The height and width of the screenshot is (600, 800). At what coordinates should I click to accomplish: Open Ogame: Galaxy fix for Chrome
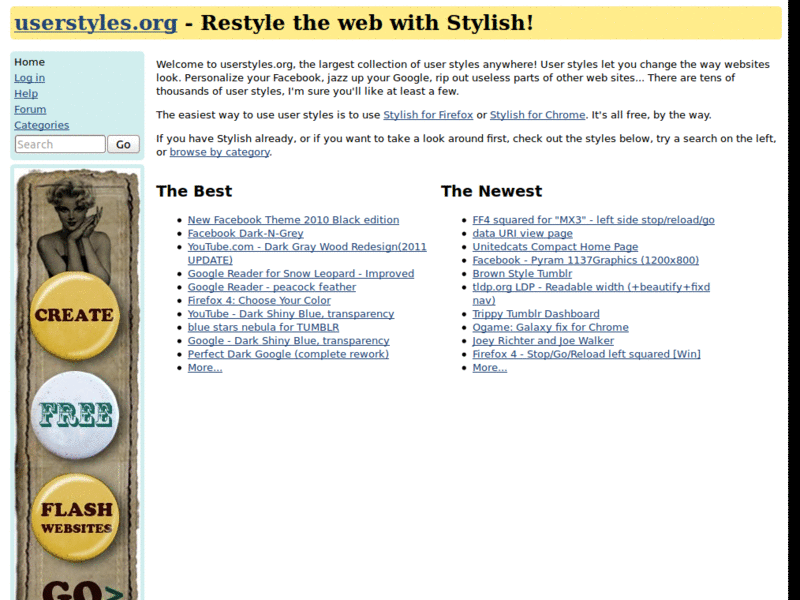tap(551, 328)
